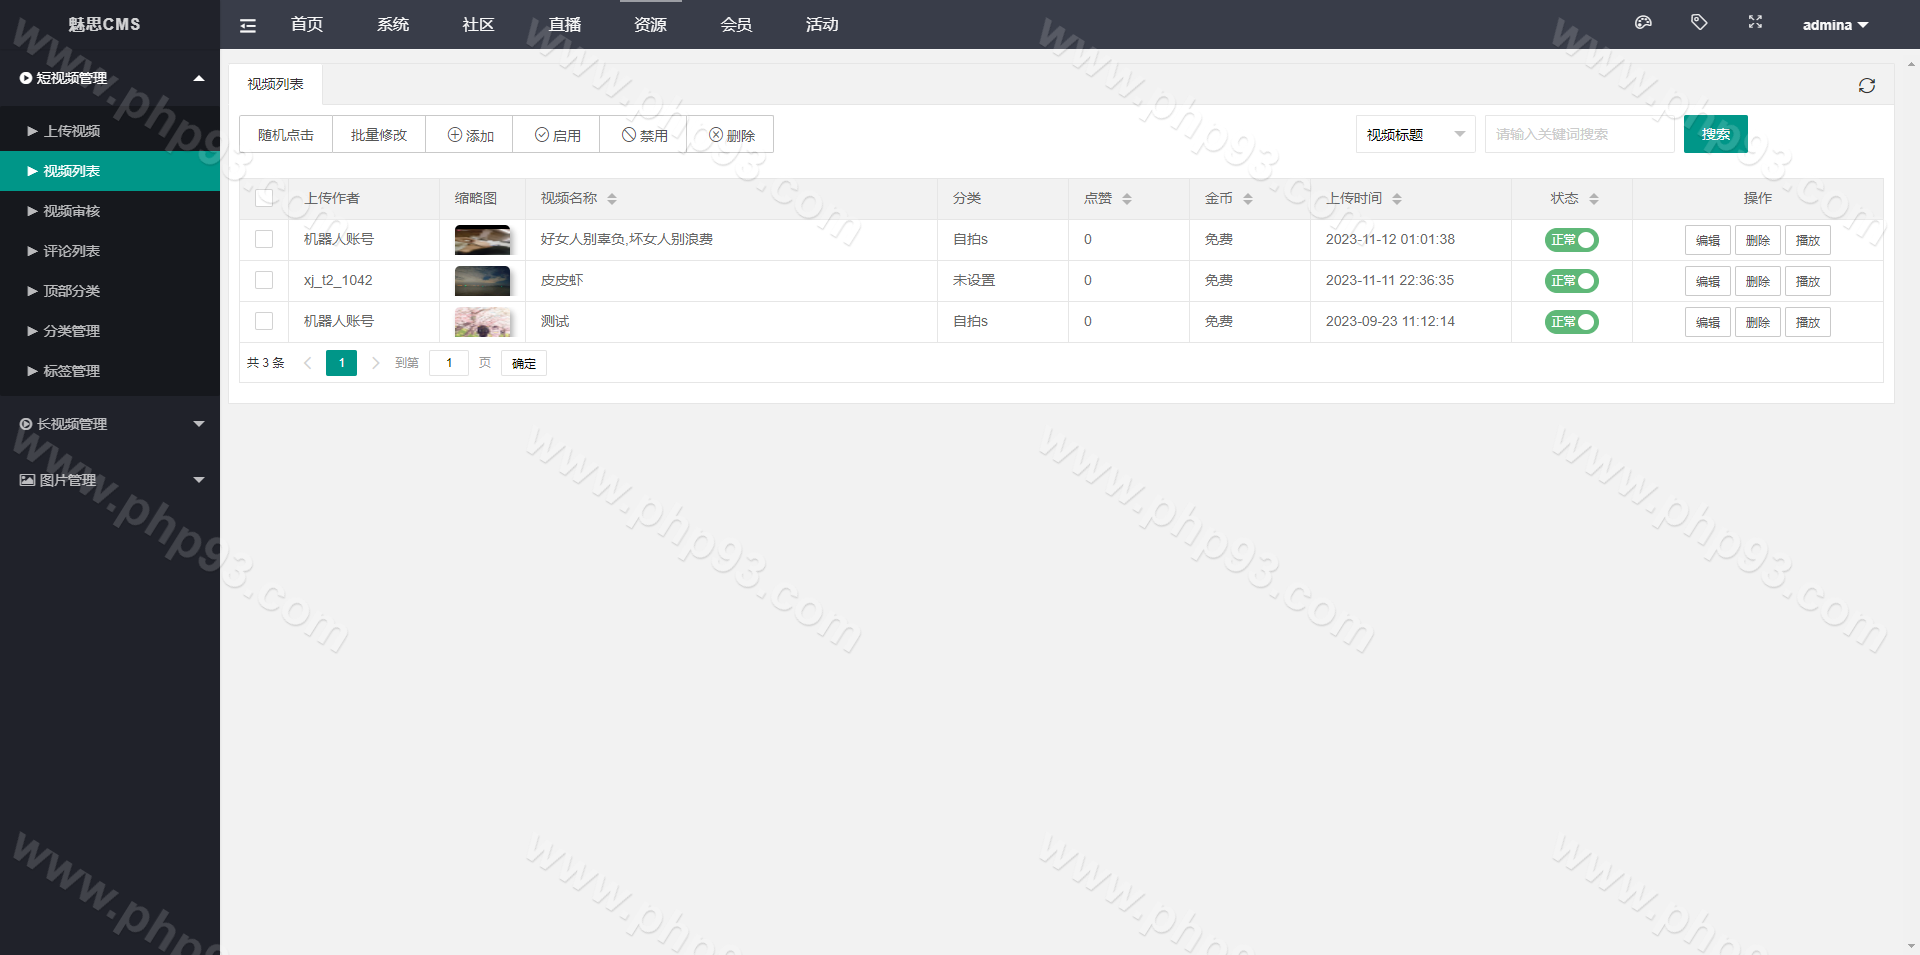1920x955 pixels.
Task: Focus the keyword search input field
Action: coord(1578,134)
